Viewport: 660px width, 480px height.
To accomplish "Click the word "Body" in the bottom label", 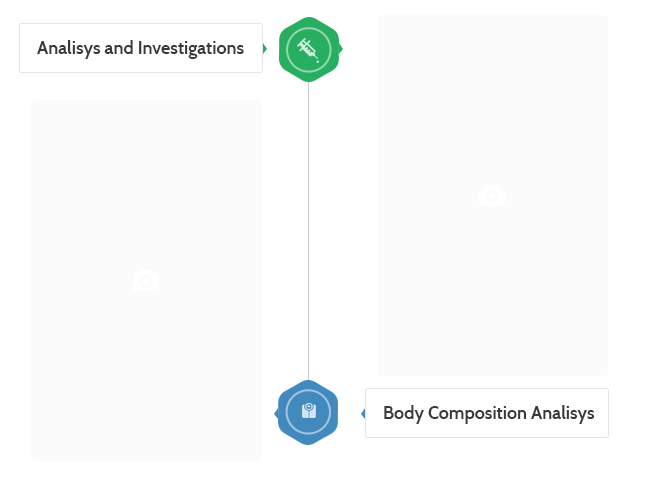I will click(x=403, y=413).
